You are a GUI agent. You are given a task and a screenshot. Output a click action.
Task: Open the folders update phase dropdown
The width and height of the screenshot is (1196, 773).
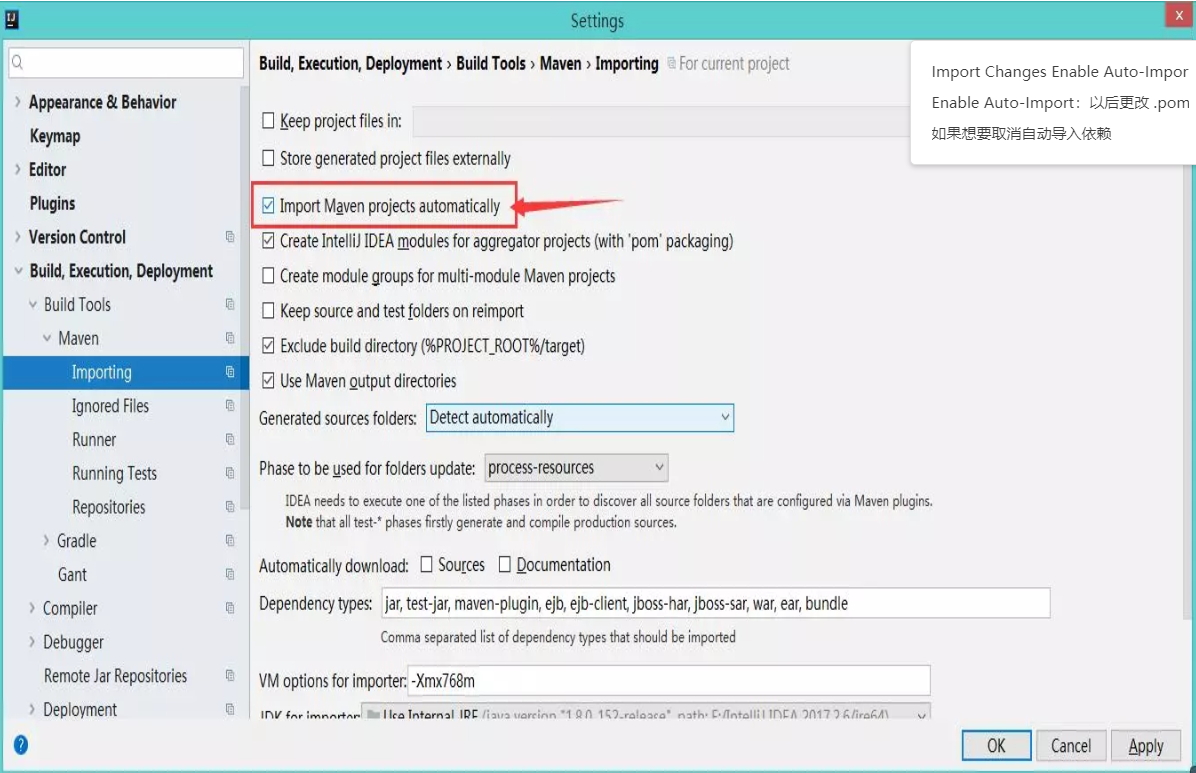coord(660,467)
